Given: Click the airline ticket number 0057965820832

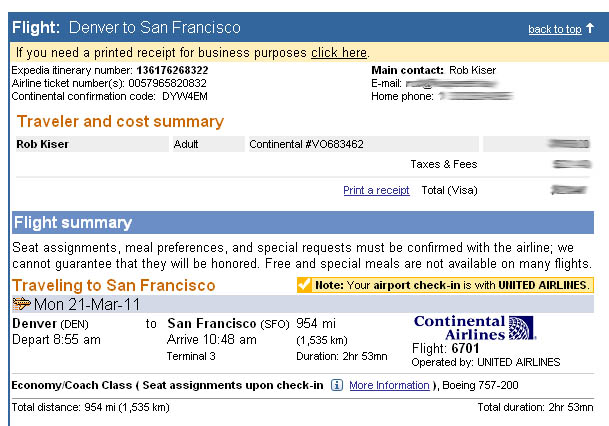Looking at the screenshot, I should 167,83.
